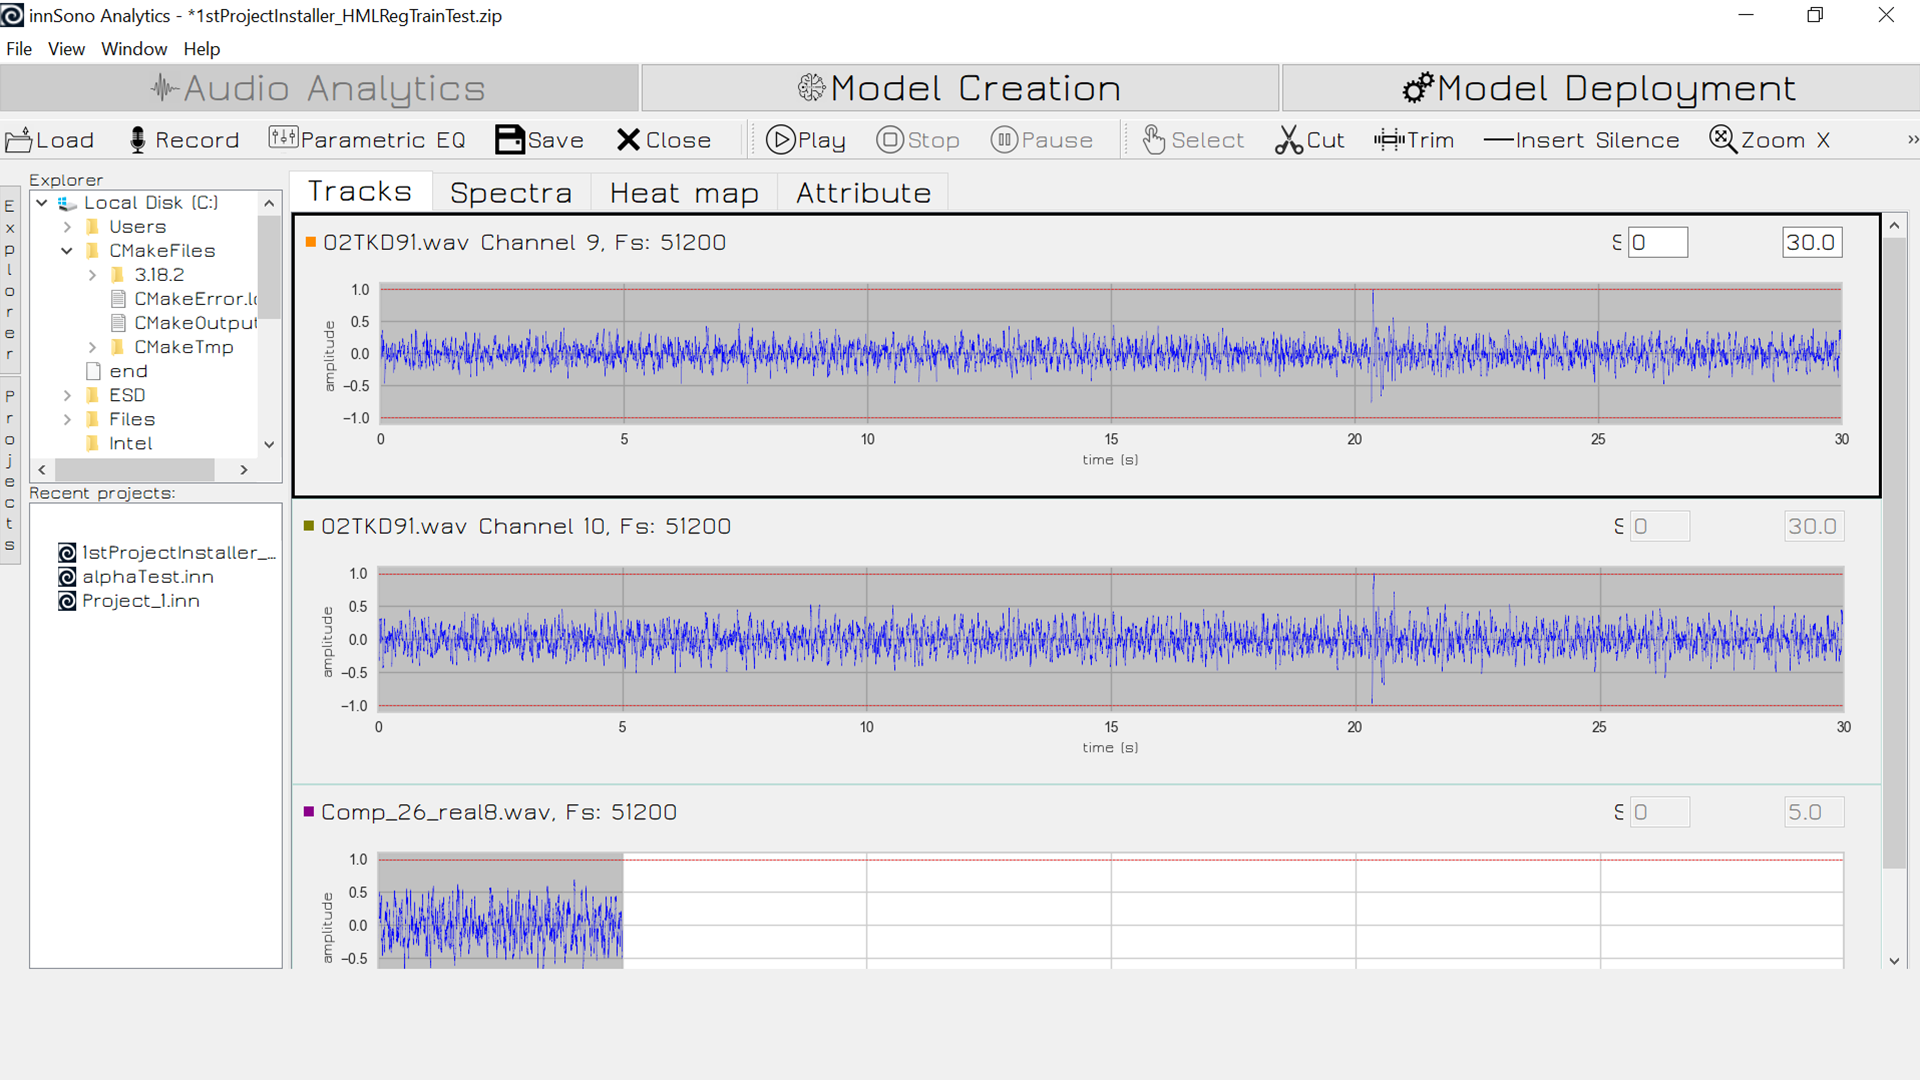The image size is (1920, 1080).
Task: Select the Tracks tab
Action: pyautogui.click(x=360, y=192)
